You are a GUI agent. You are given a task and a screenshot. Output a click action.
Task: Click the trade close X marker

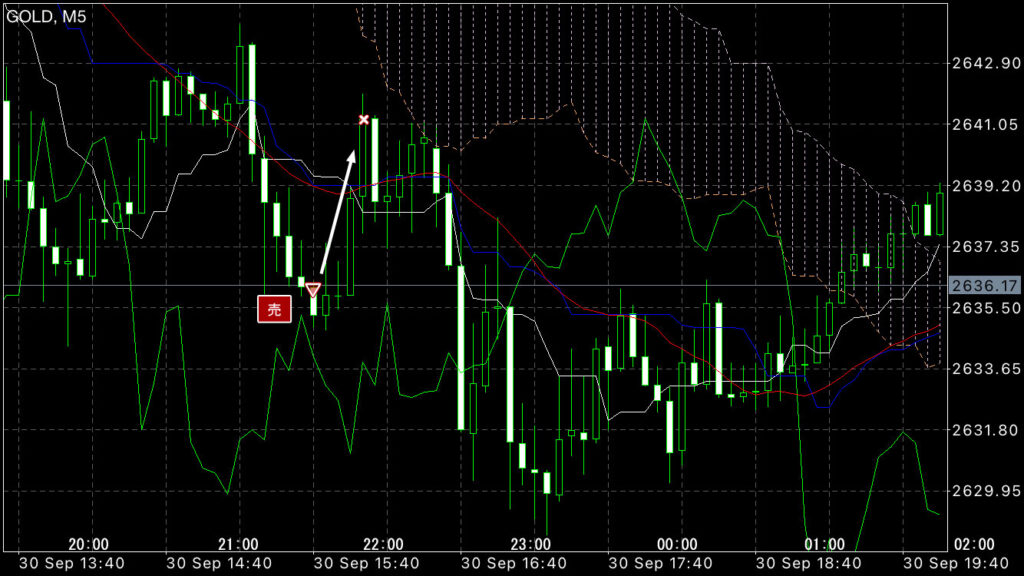pos(364,120)
